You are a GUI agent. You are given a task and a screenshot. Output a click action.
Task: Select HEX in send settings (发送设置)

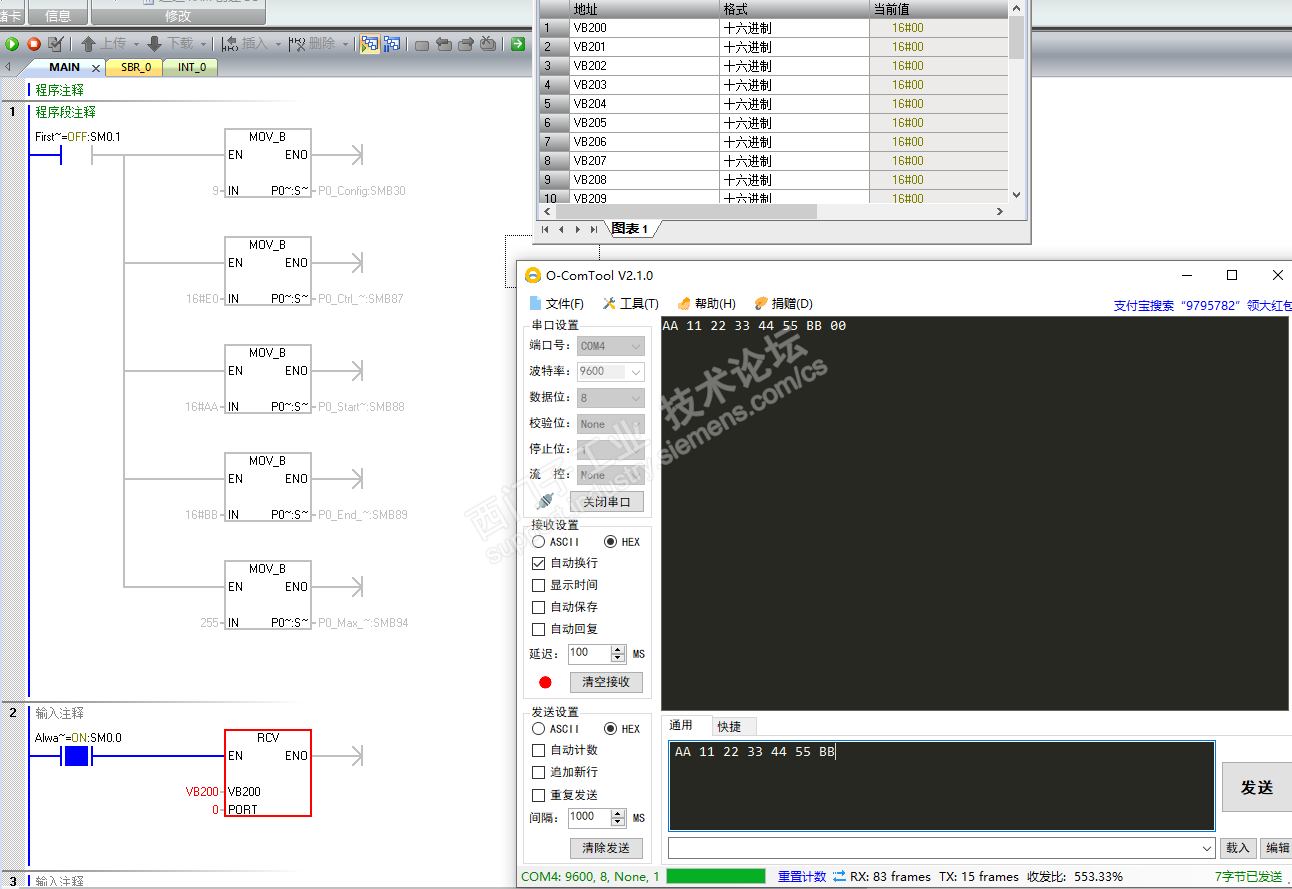610,729
